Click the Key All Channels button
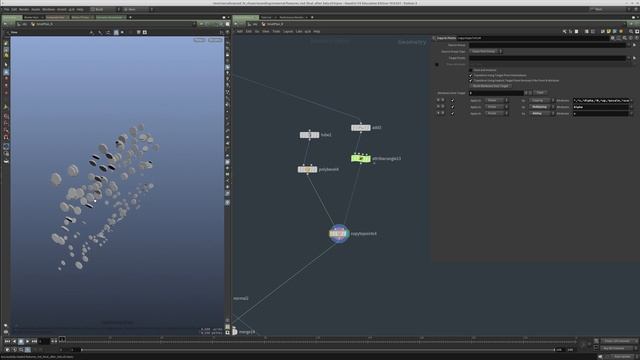This screenshot has width=640, height=360. tap(617, 348)
